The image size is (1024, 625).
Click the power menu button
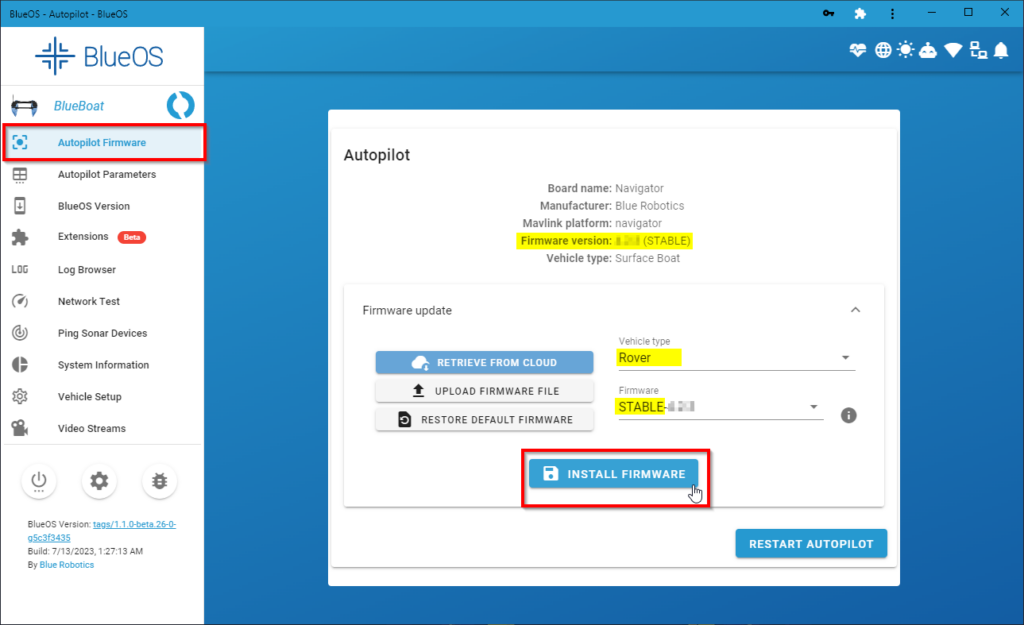click(x=39, y=481)
